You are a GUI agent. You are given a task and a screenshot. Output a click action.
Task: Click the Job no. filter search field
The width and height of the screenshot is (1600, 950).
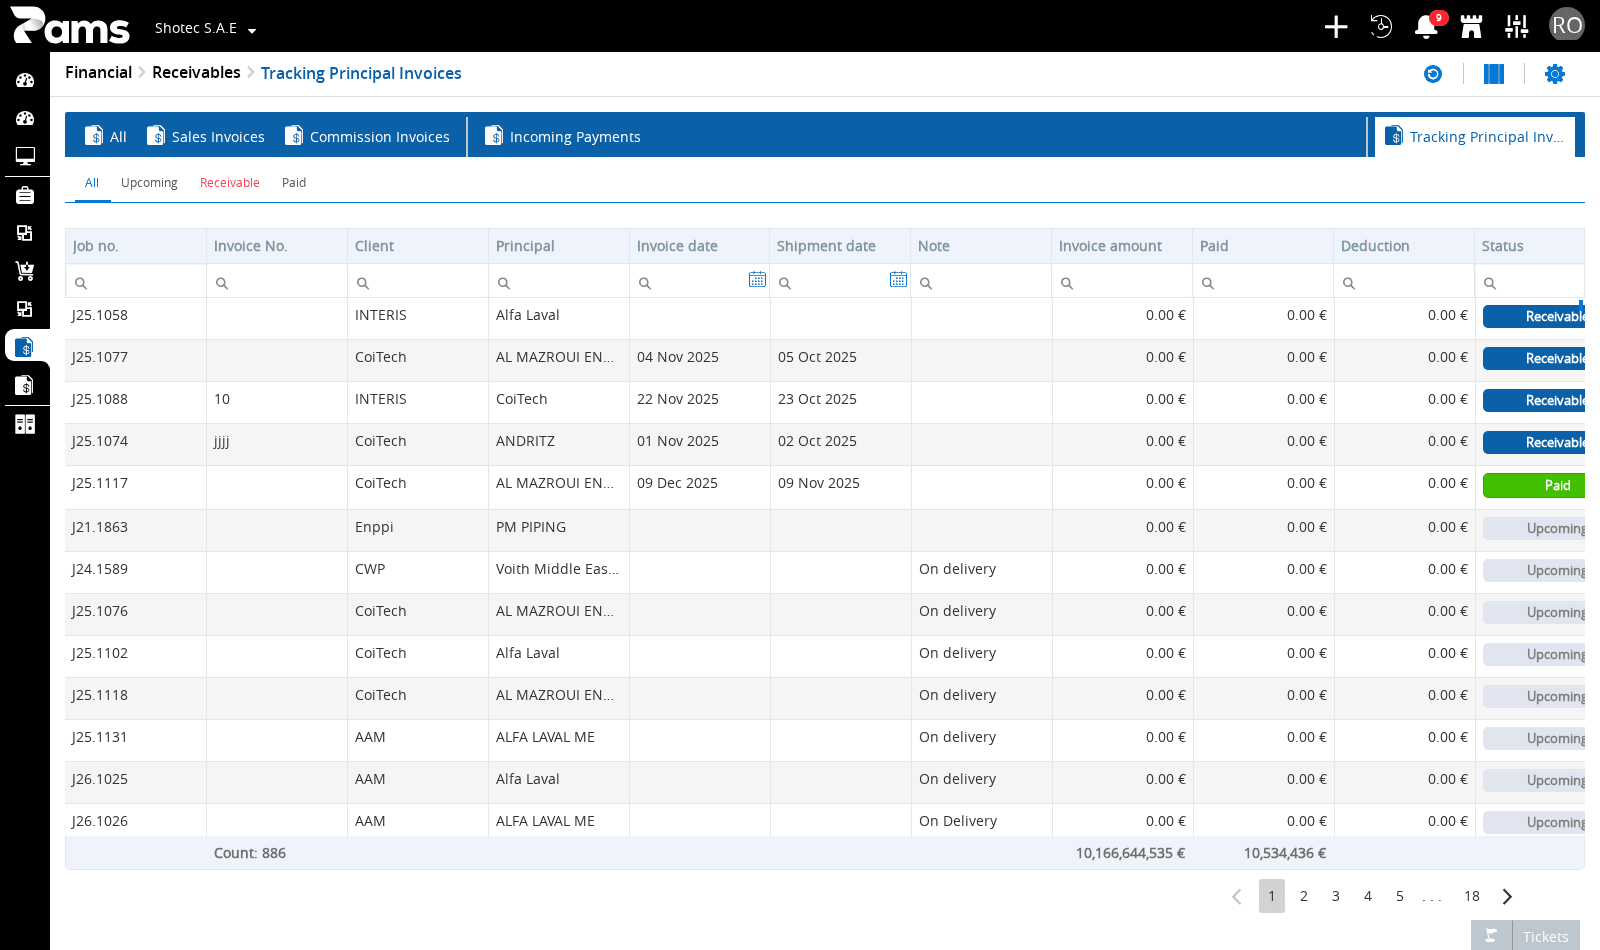pyautogui.click(x=136, y=282)
